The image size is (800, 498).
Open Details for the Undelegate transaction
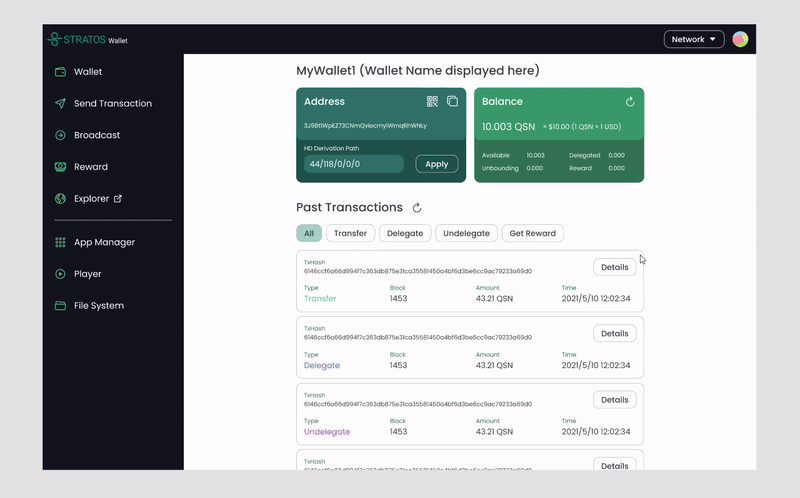pos(614,400)
